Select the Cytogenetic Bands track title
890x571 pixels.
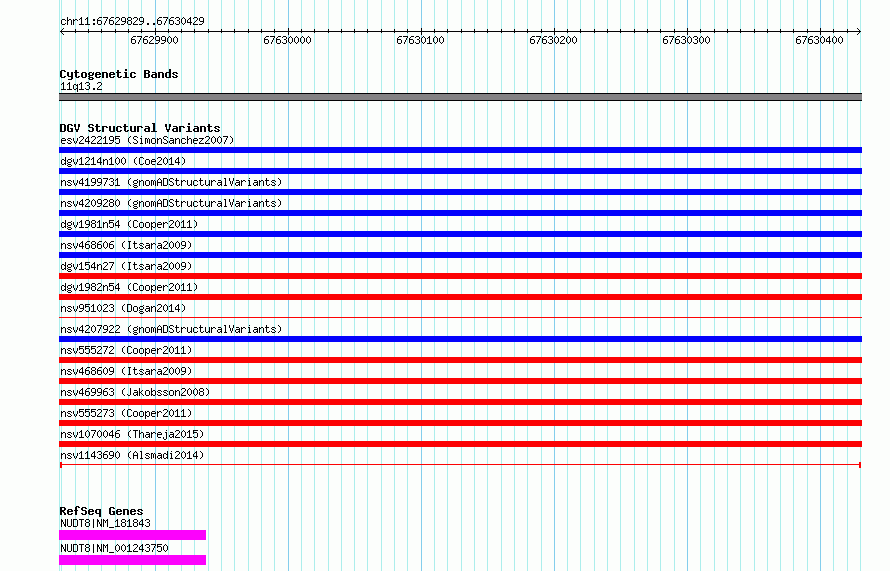119,74
